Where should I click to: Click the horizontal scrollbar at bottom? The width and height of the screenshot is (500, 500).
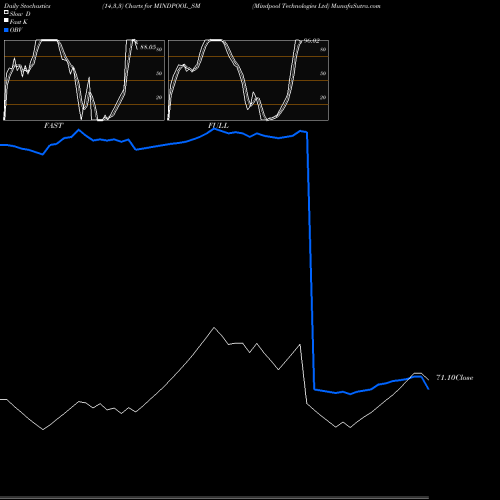(x=214, y=497)
